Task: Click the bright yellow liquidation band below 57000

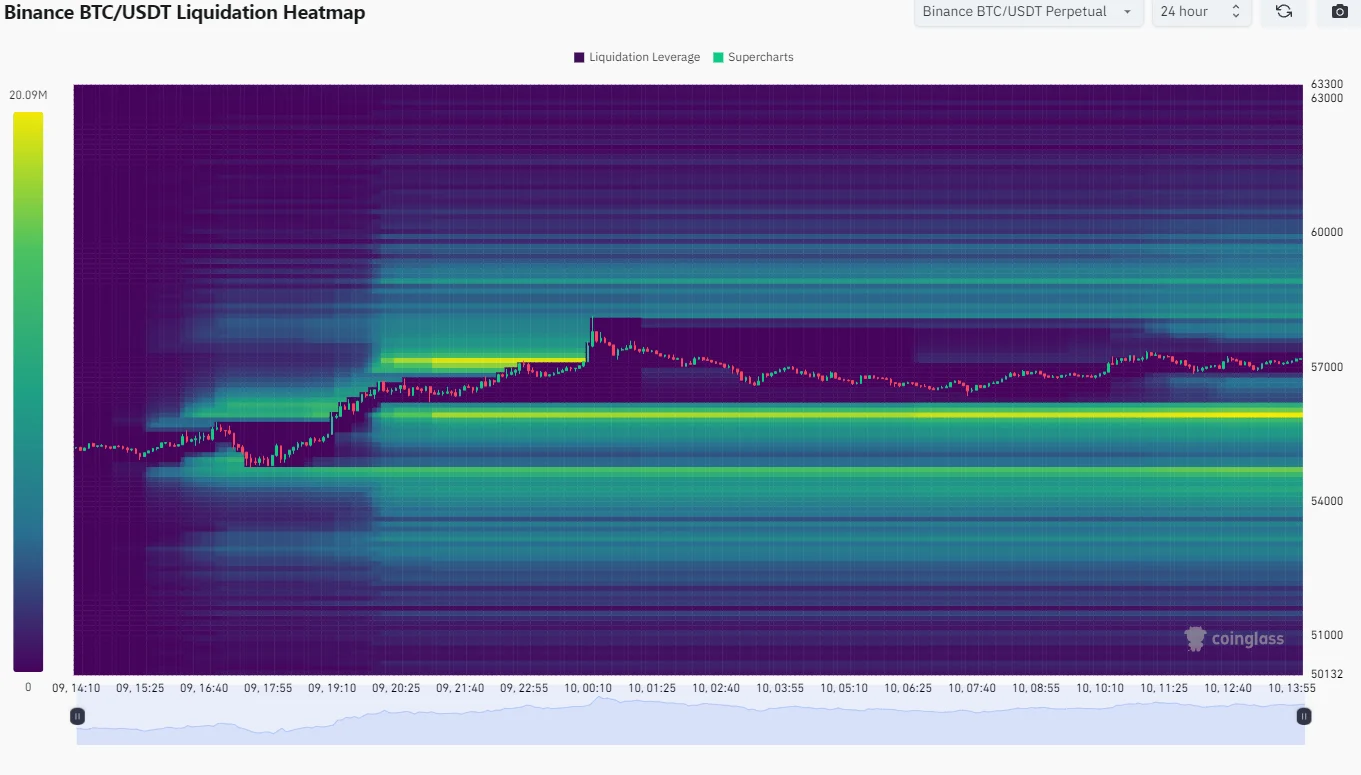Action: click(860, 414)
